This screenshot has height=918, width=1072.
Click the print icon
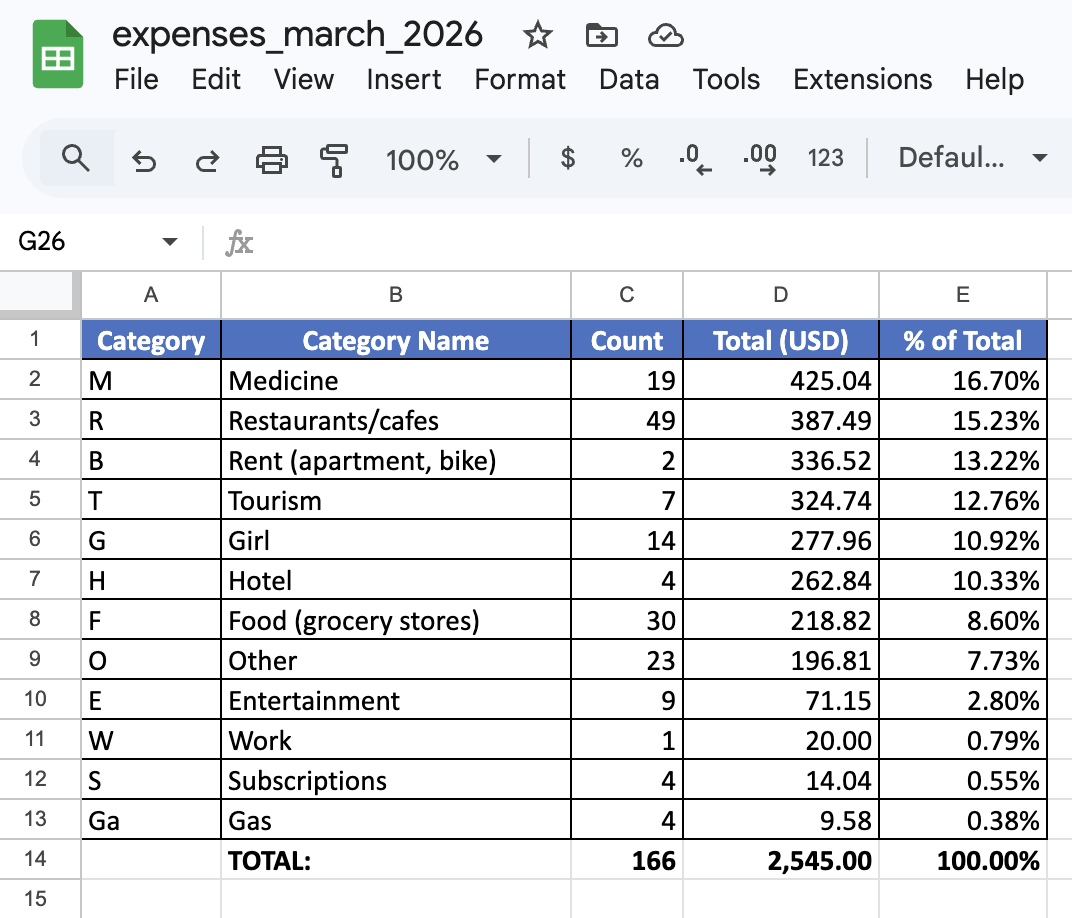271,160
